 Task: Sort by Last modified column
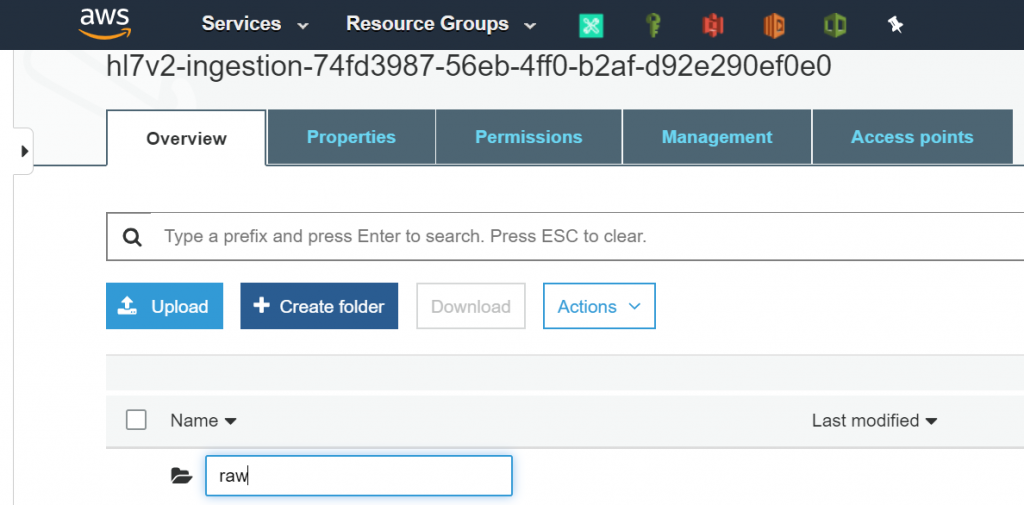pos(874,421)
